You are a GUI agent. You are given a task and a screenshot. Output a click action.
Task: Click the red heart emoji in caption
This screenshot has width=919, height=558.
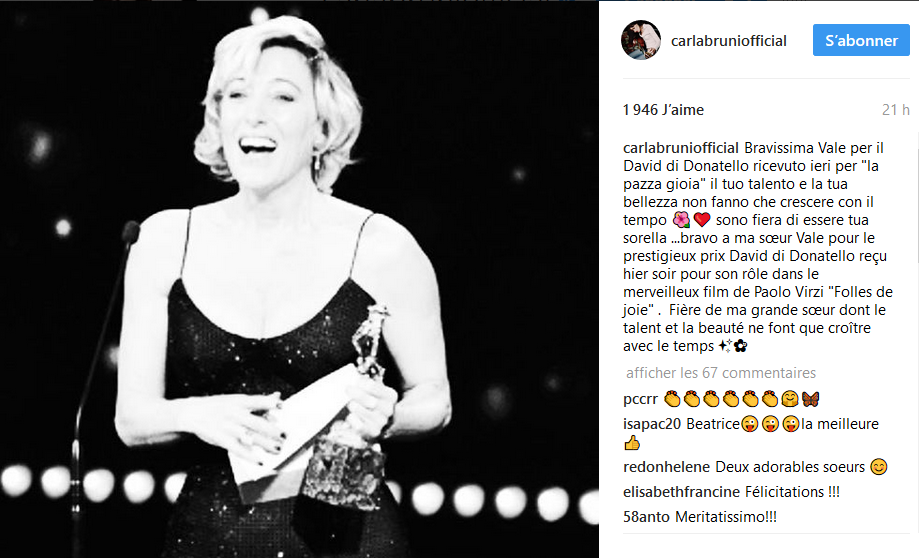(x=702, y=220)
